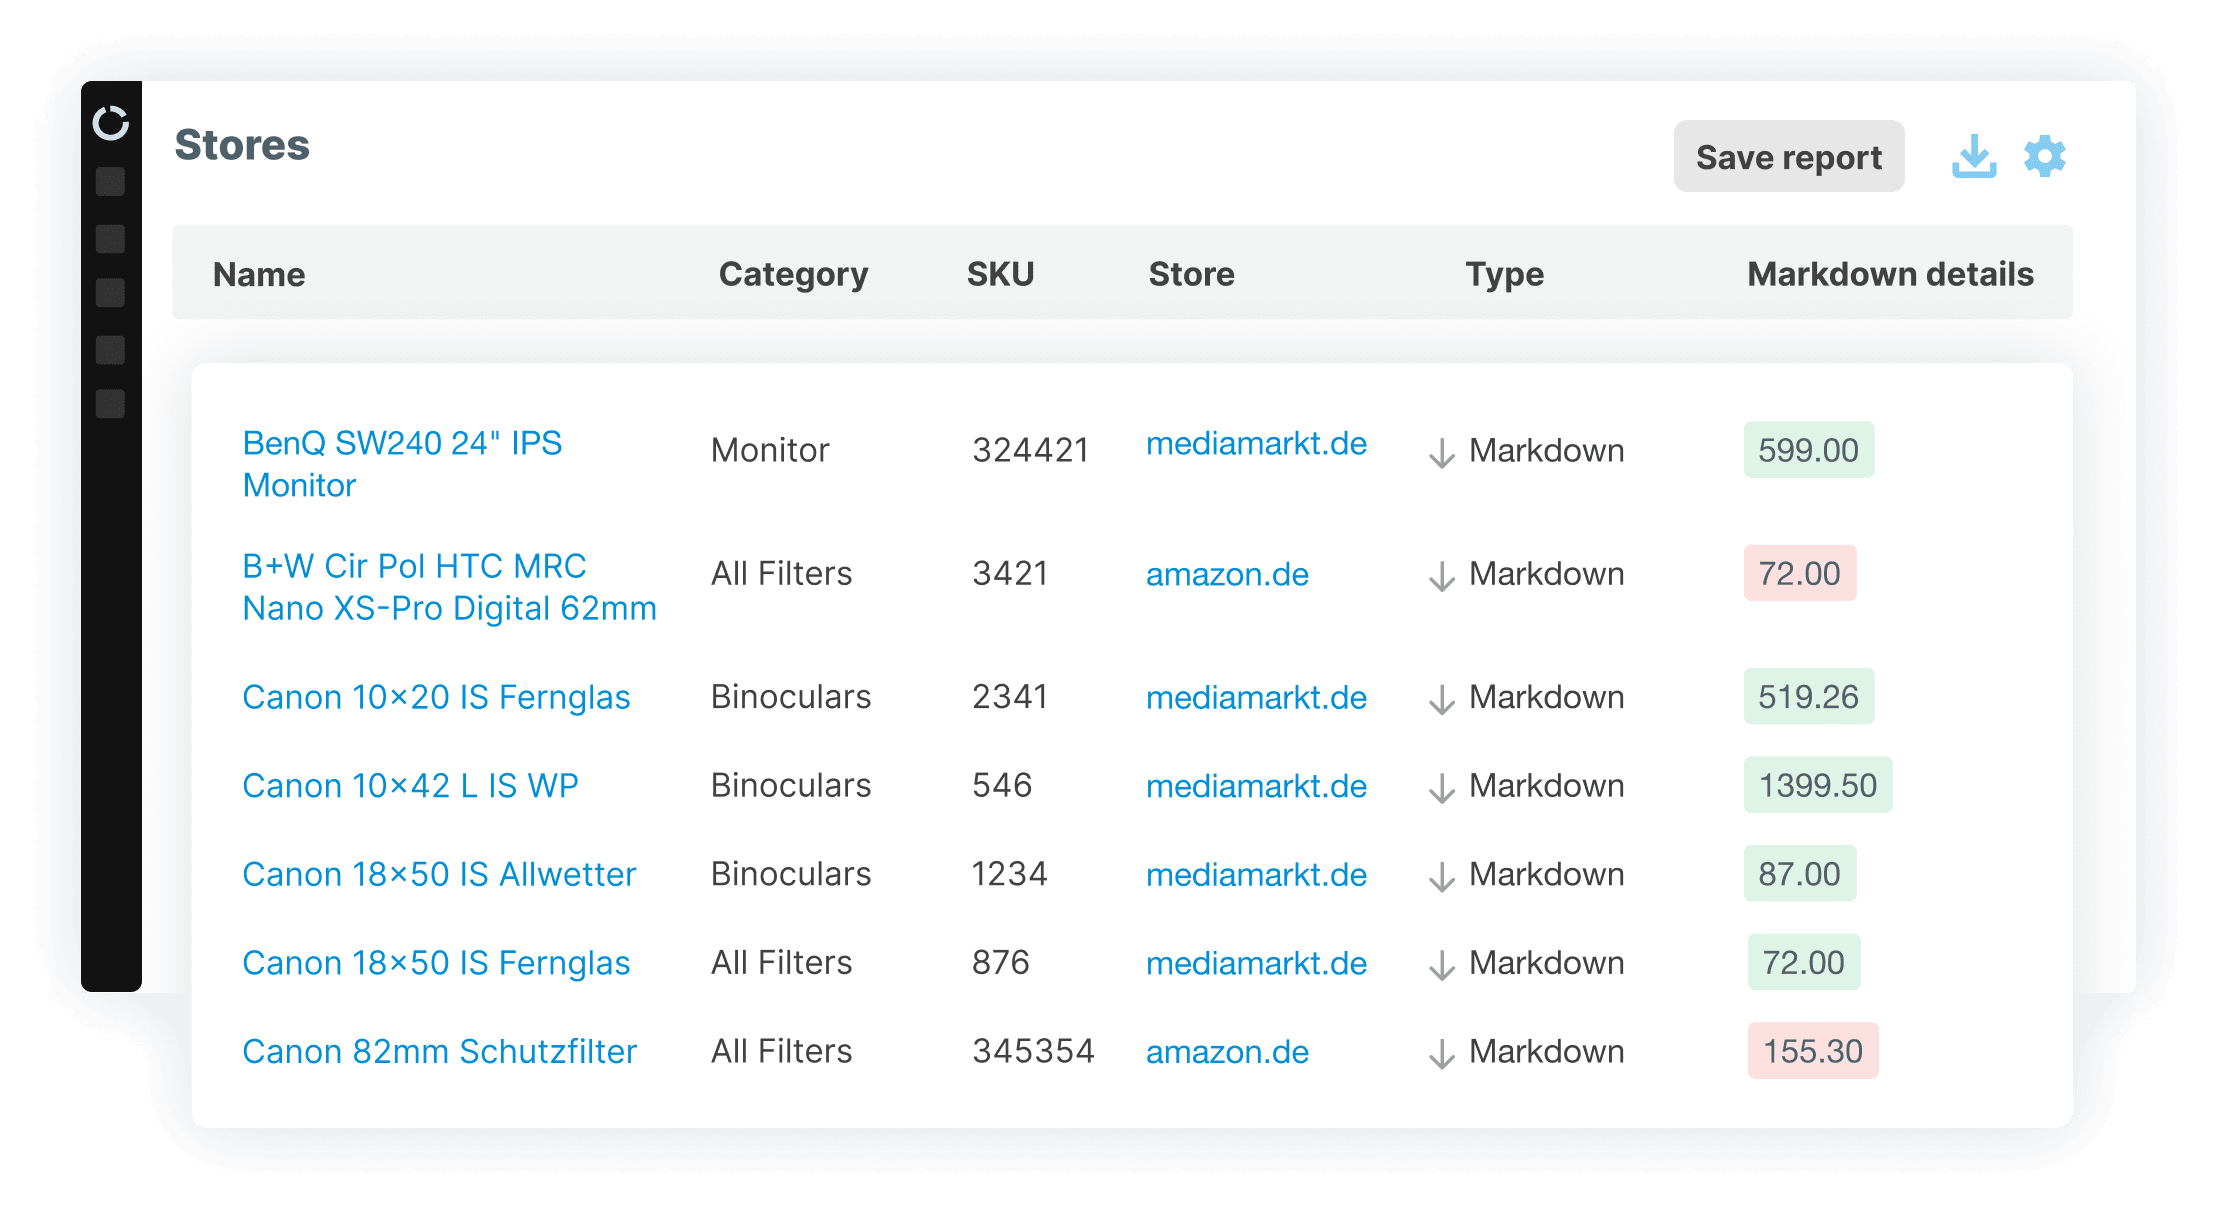Click the down arrow icon in SKU 2341 row
Viewport: 2213px width, 1205px height.
tap(1441, 699)
